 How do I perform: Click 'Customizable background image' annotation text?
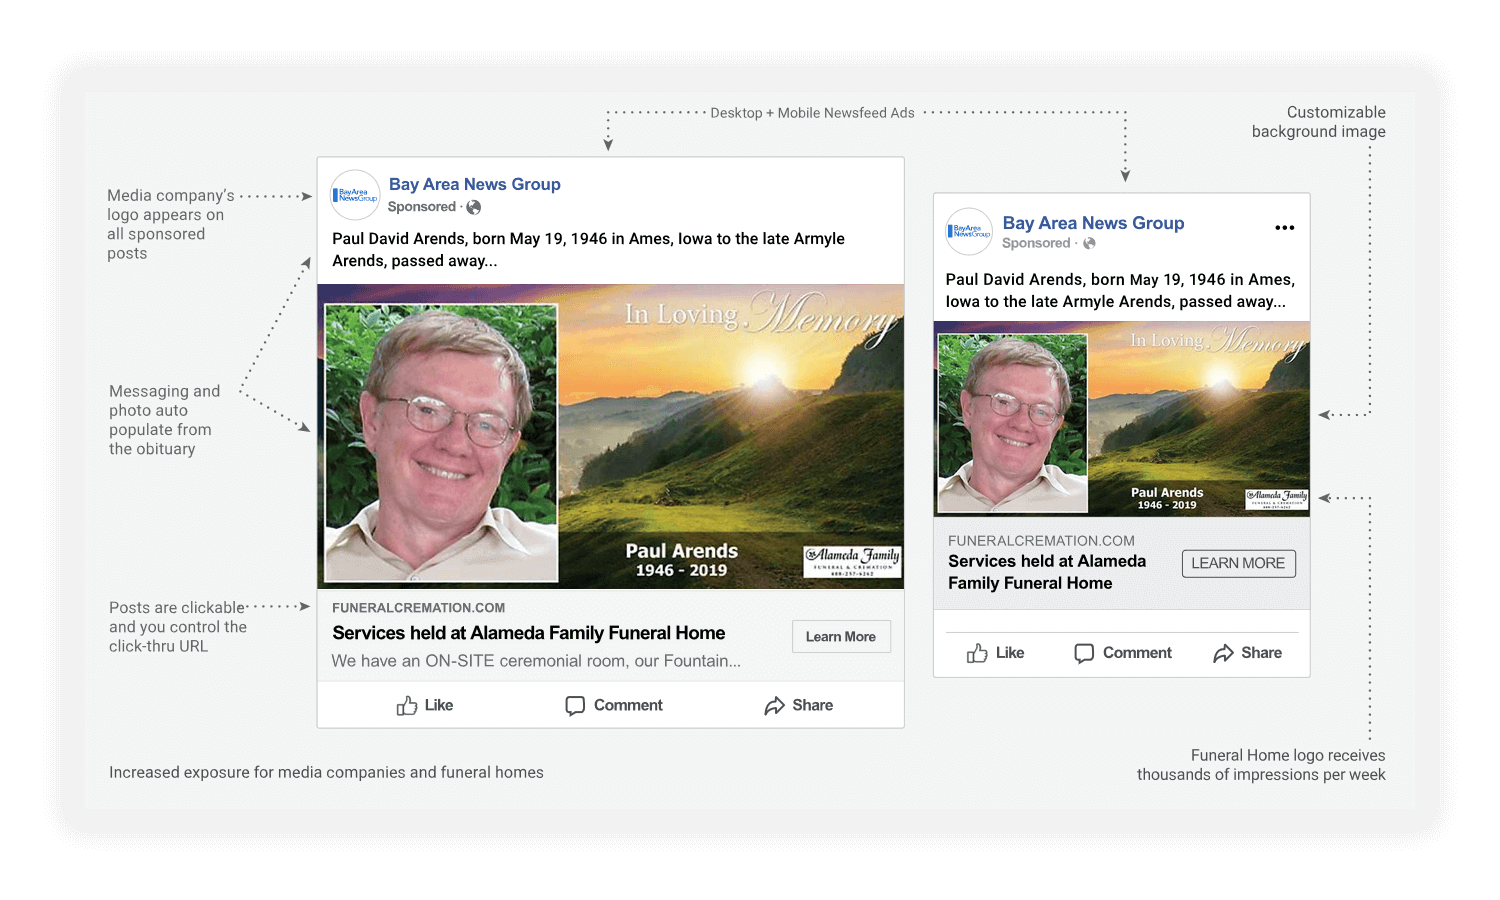click(x=1319, y=122)
